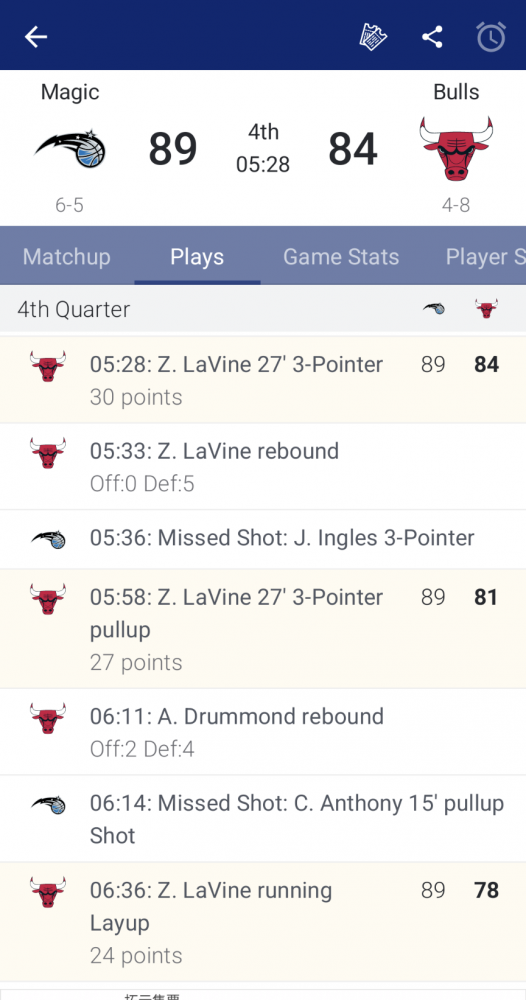Screen dimensions: 526x1000
Task: Open the partially visible Player Stats tab
Action: (x=485, y=256)
